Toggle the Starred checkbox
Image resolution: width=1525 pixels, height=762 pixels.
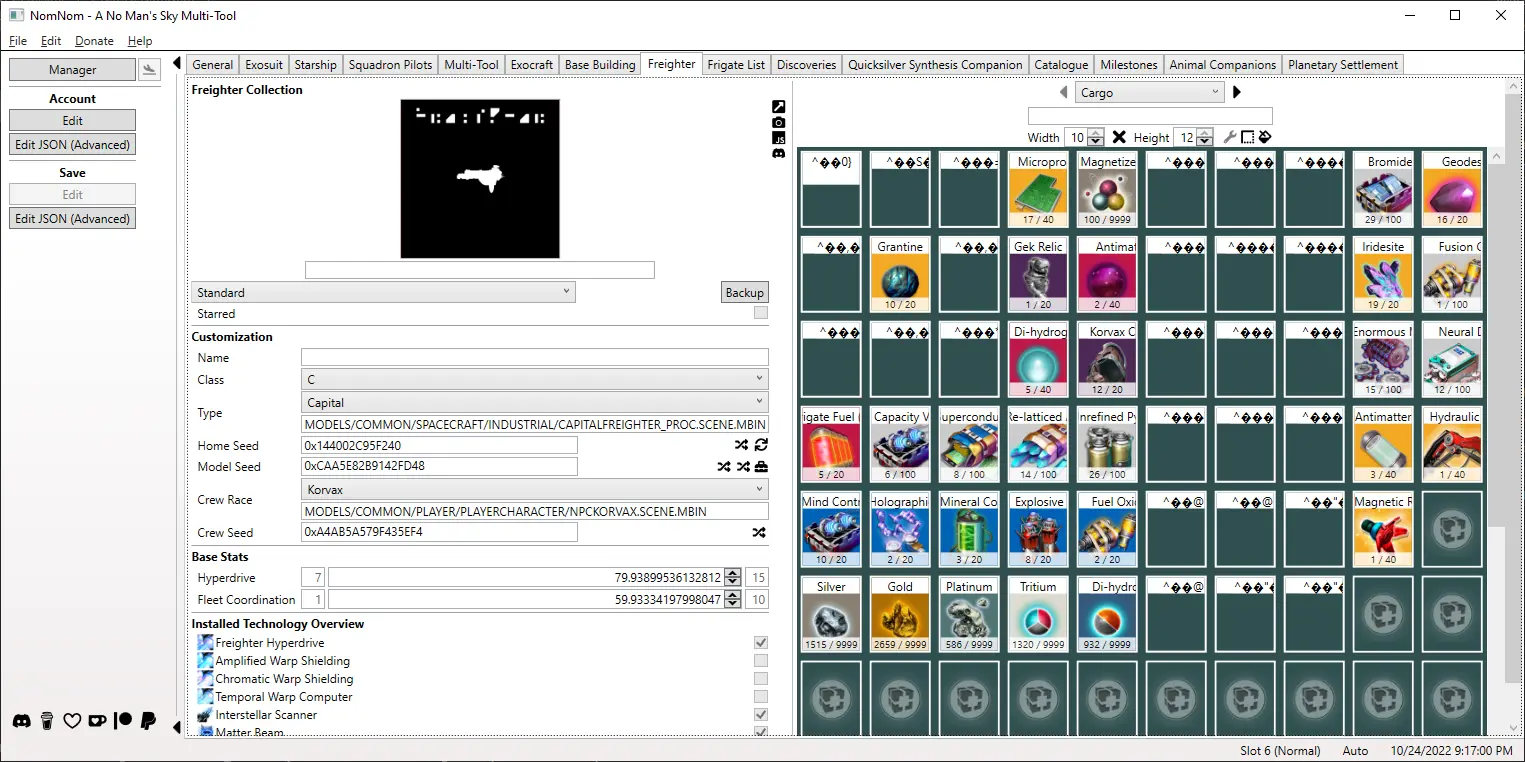(761, 313)
